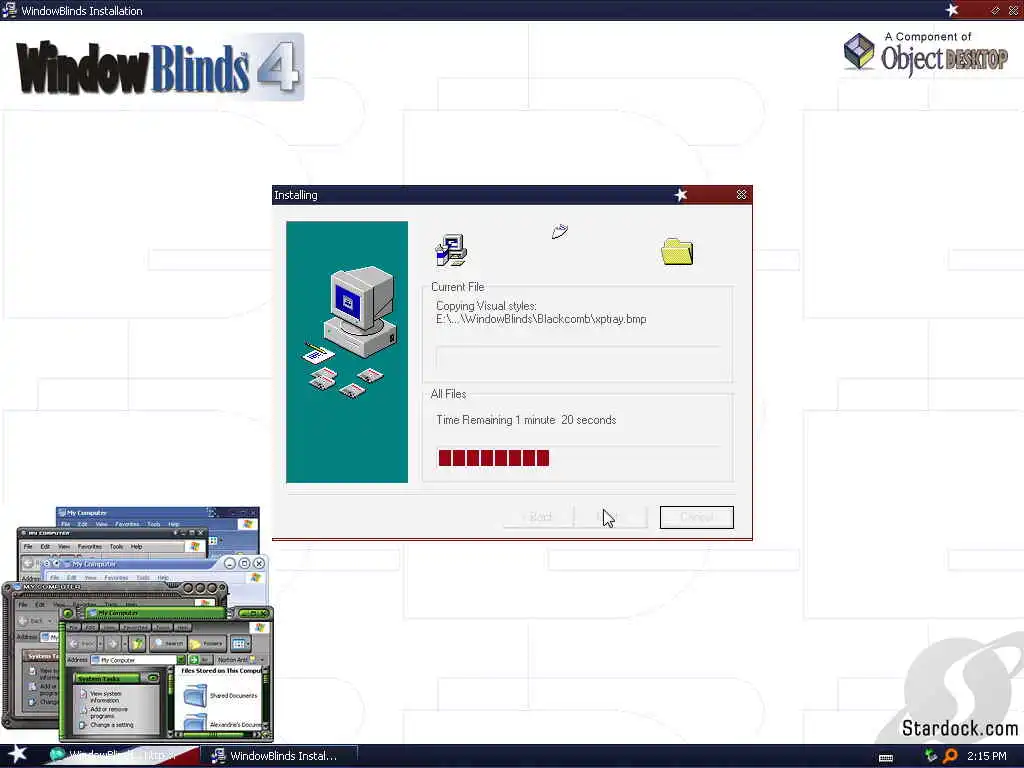The width and height of the screenshot is (1024, 768).
Task: Switch to the WindowBlinds Instal... taskbar item
Action: point(278,756)
